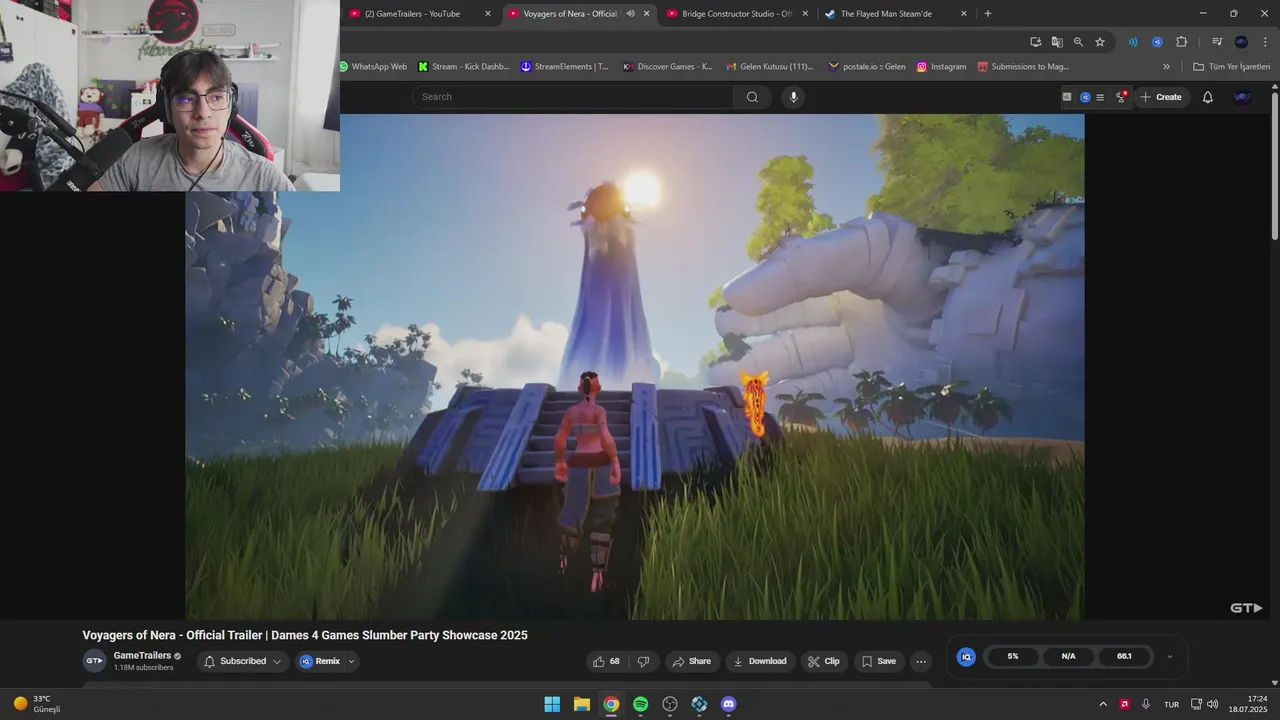Open the Chrome extensions puzzle icon

1181,42
